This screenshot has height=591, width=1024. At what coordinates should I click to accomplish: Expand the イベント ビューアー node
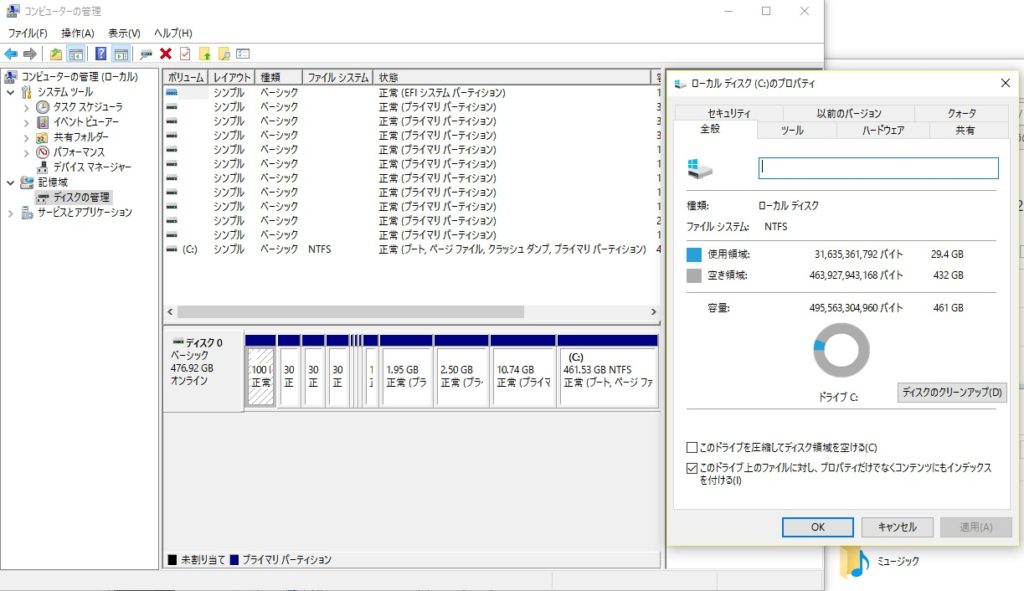point(26,122)
